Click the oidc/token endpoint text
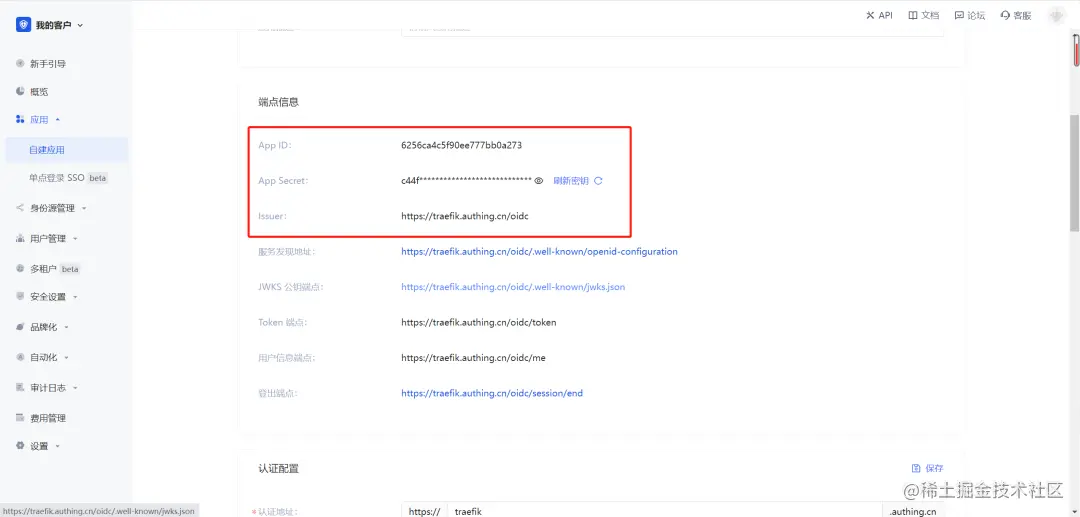The height and width of the screenshot is (517, 1080). (479, 322)
